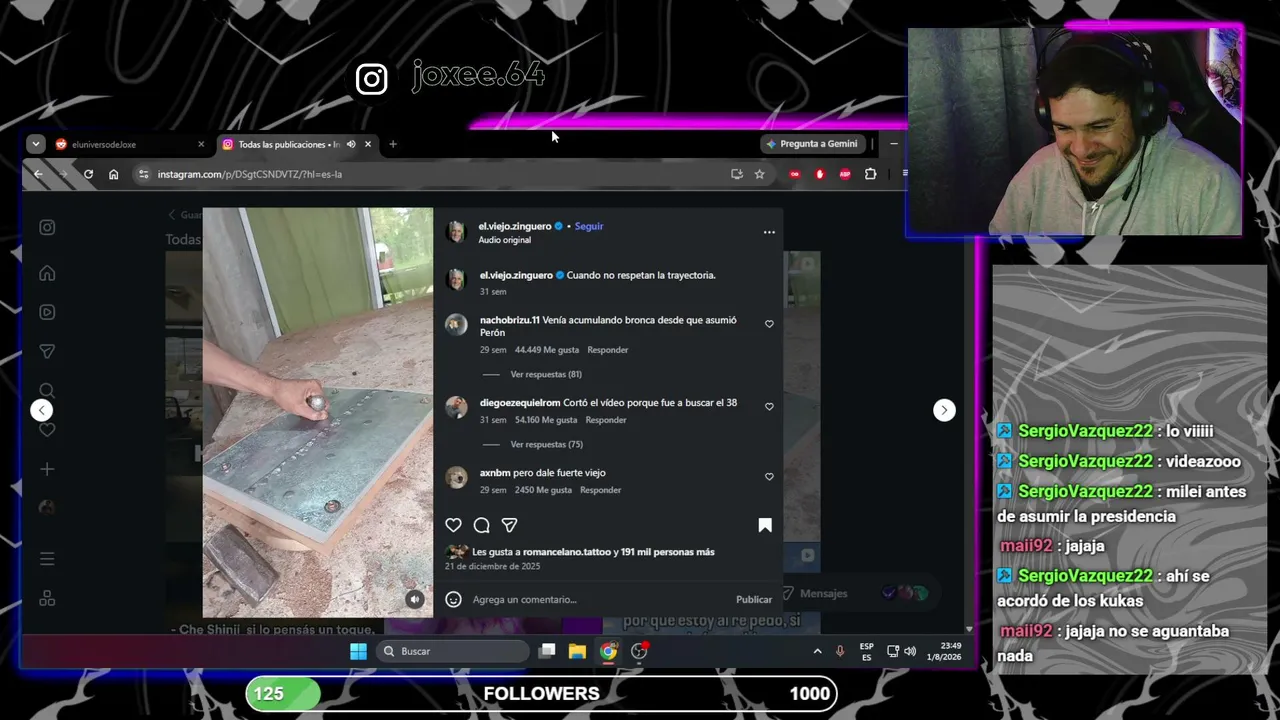Expand Ver respuestas (81) replies

(x=546, y=374)
